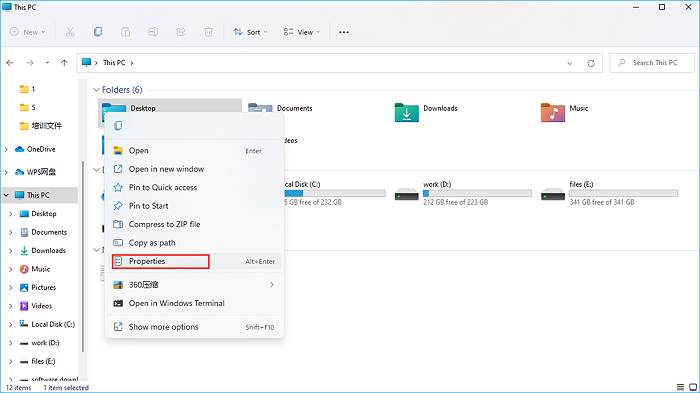Select Desktop in navigation tree
The width and height of the screenshot is (700, 393).
tap(38, 214)
